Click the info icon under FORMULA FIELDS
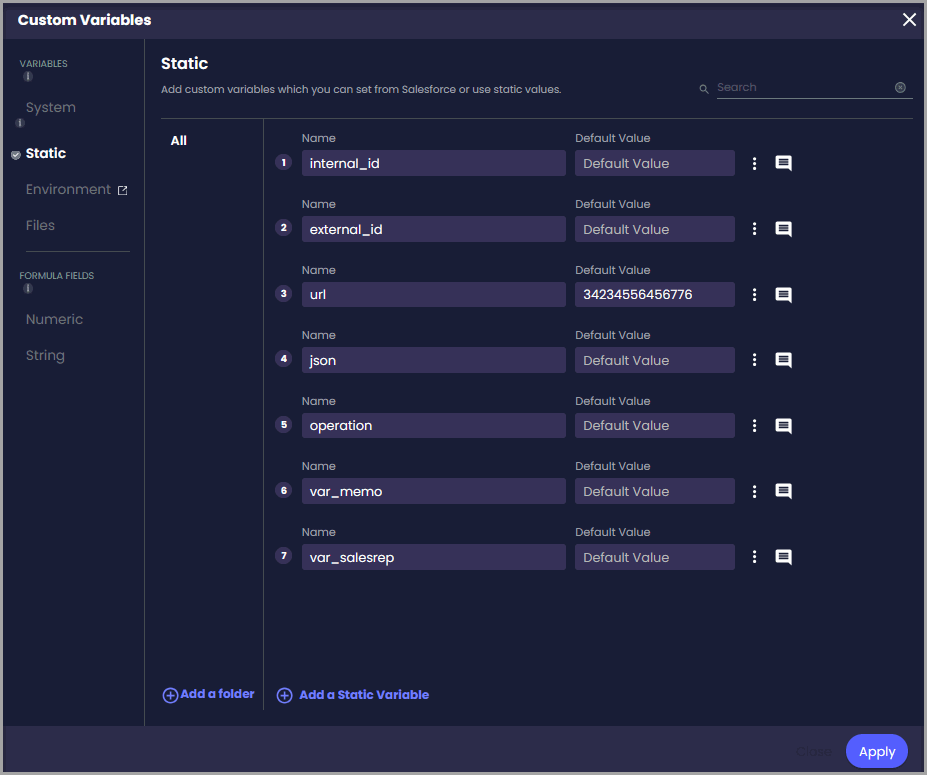 pos(28,288)
